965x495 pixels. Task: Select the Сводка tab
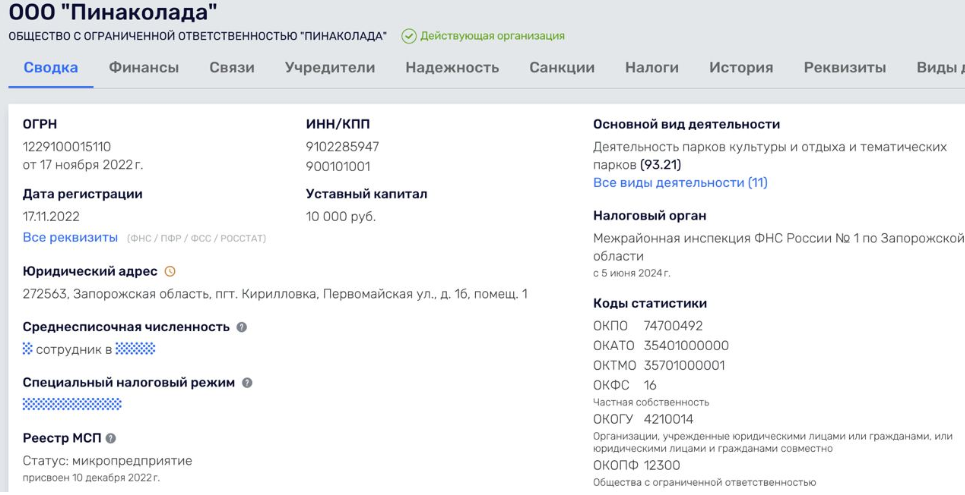(51, 68)
